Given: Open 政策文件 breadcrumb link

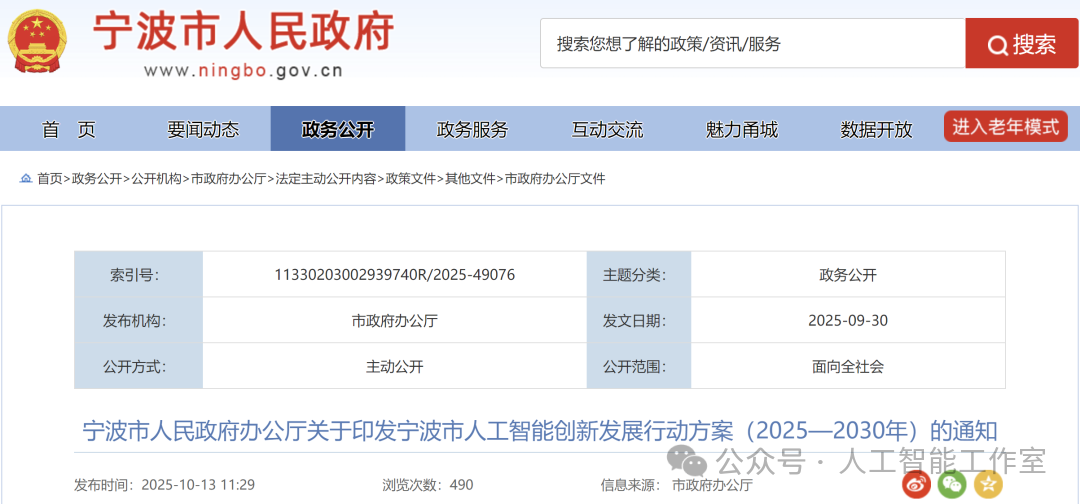Looking at the screenshot, I should pyautogui.click(x=411, y=179).
